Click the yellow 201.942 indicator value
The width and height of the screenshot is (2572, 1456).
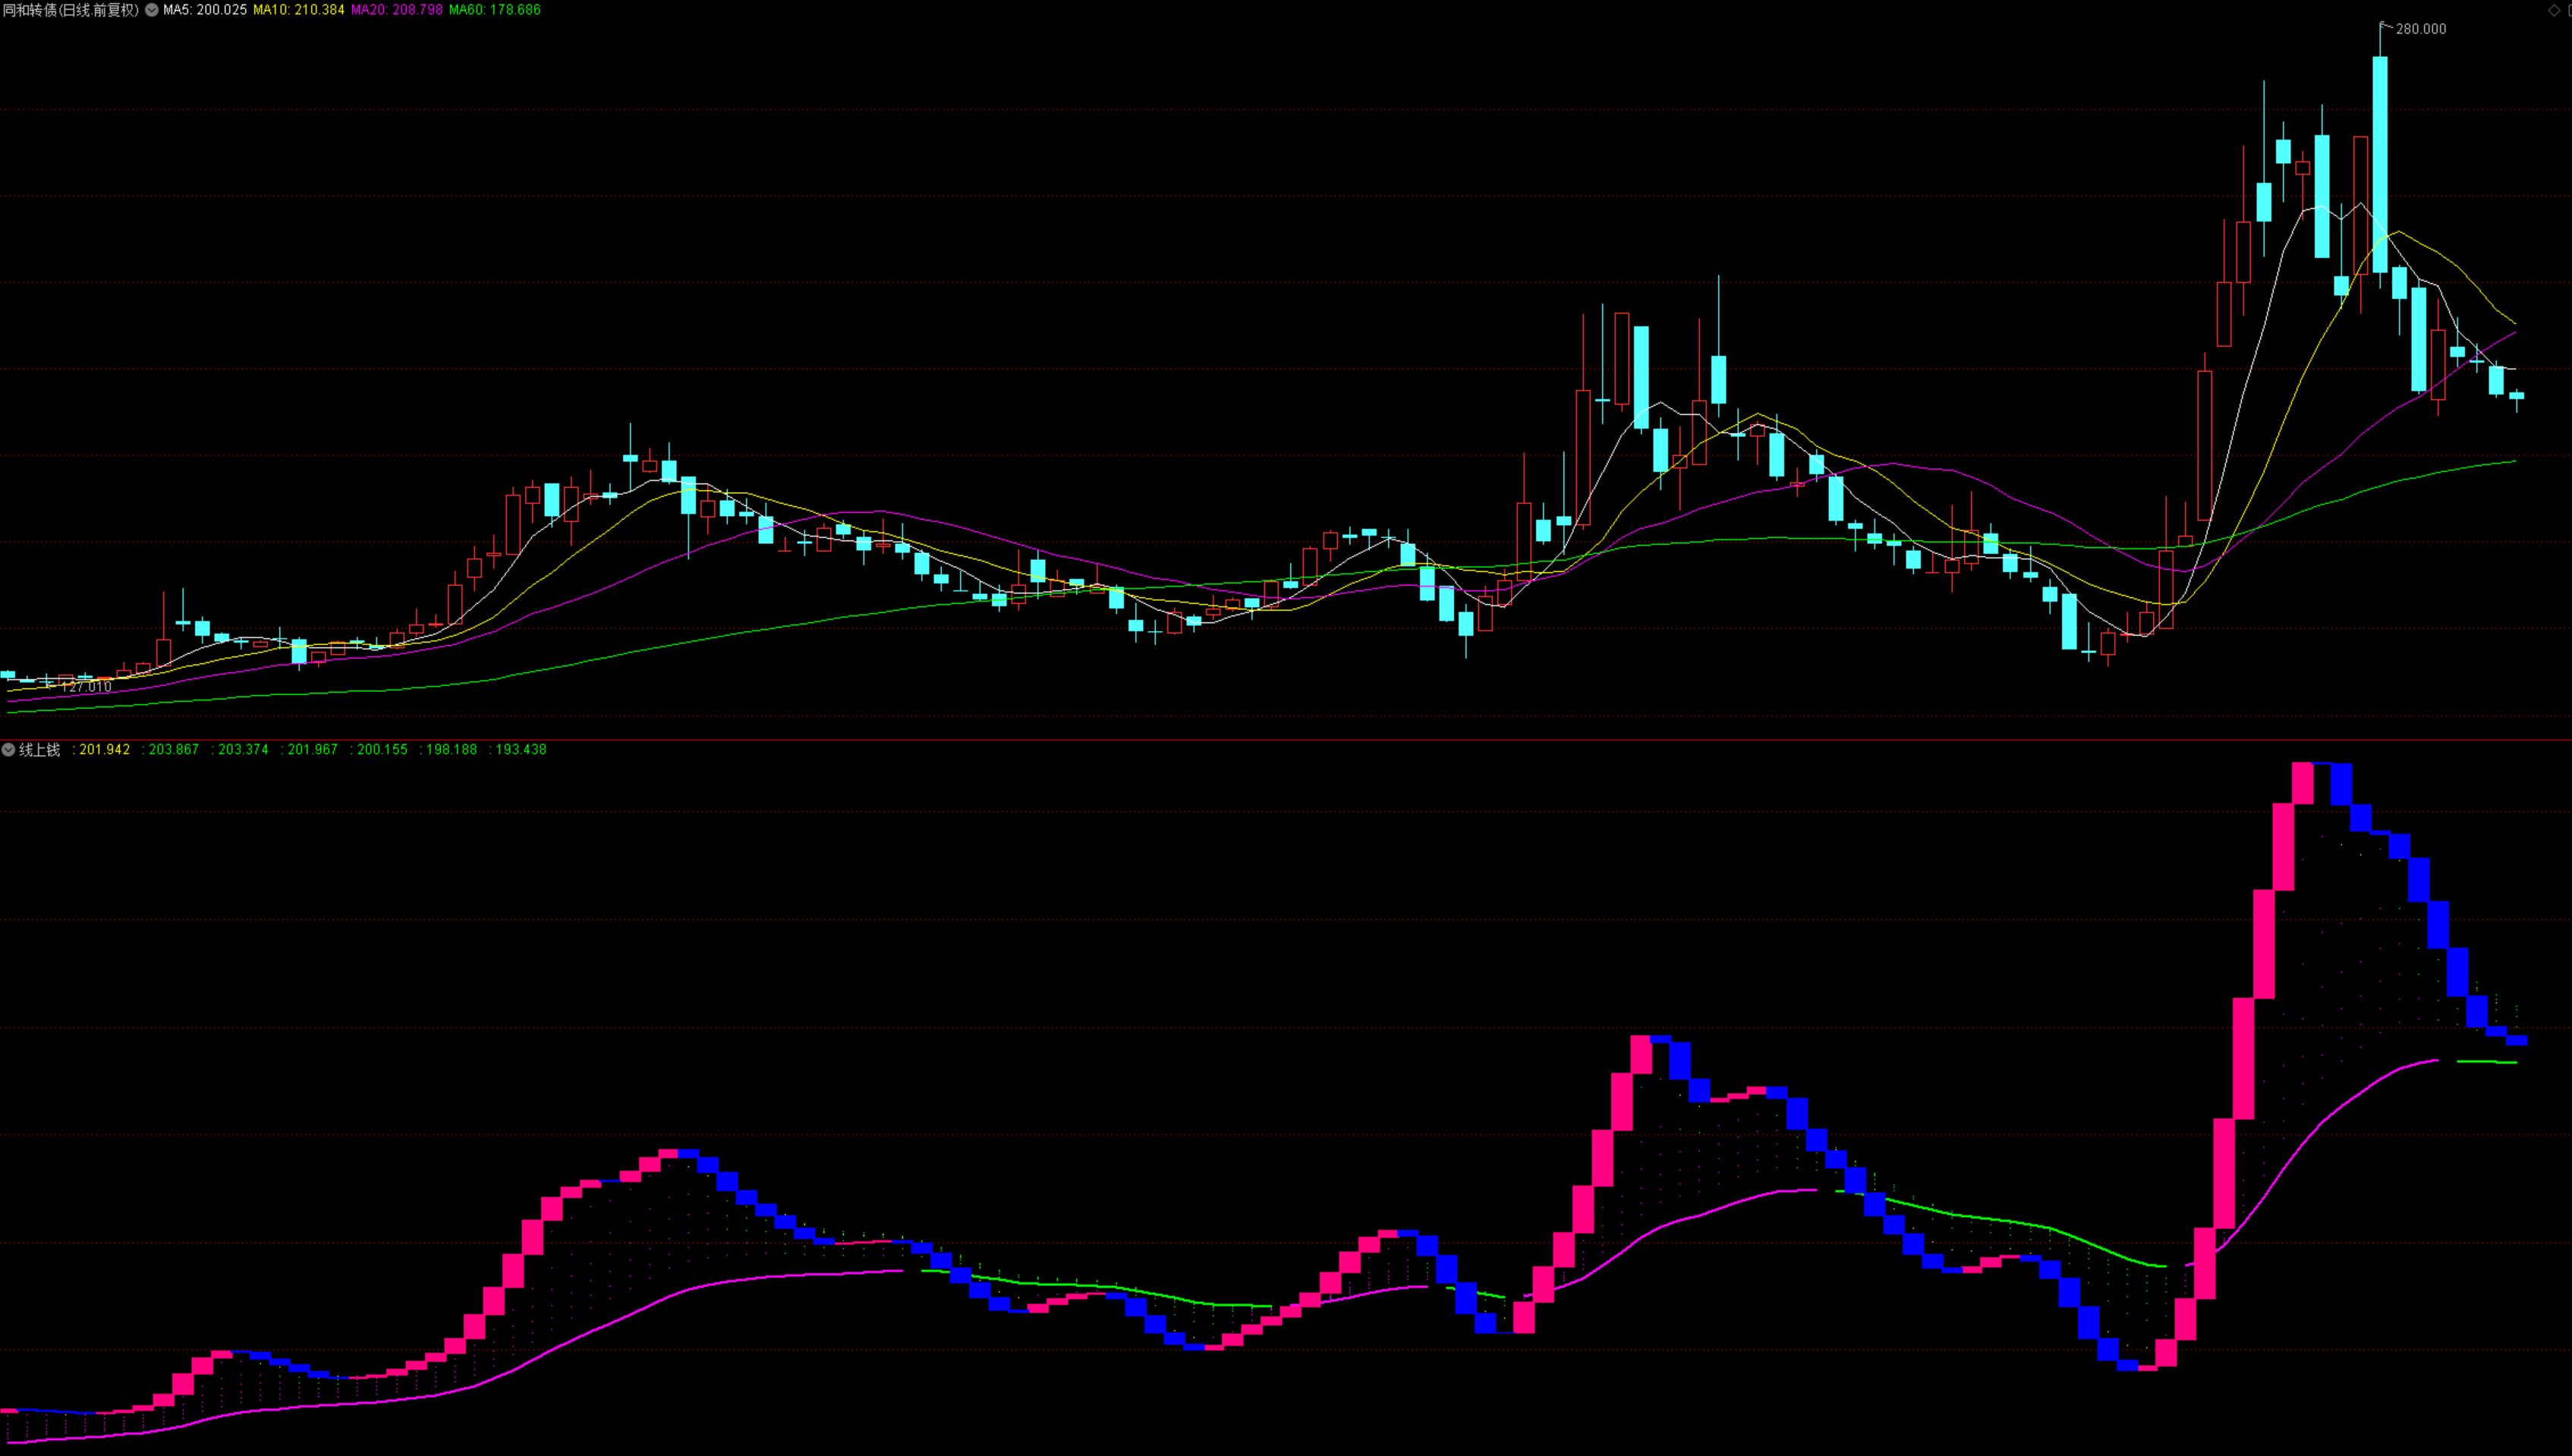[x=105, y=750]
